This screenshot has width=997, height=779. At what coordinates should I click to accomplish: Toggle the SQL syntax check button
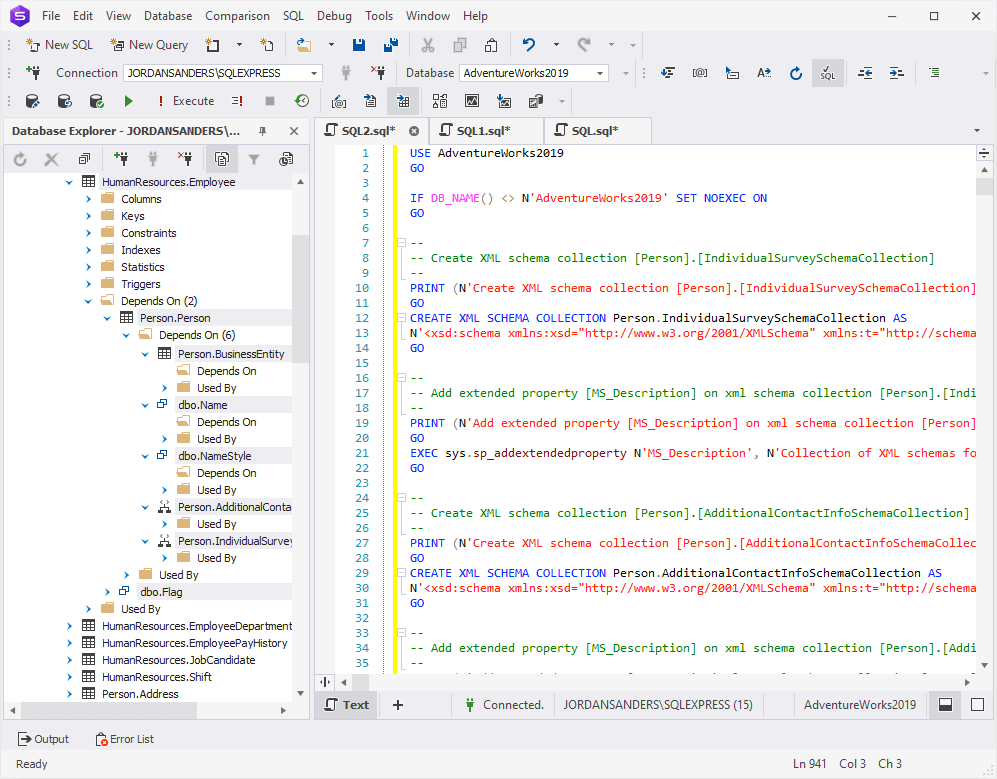click(827, 72)
